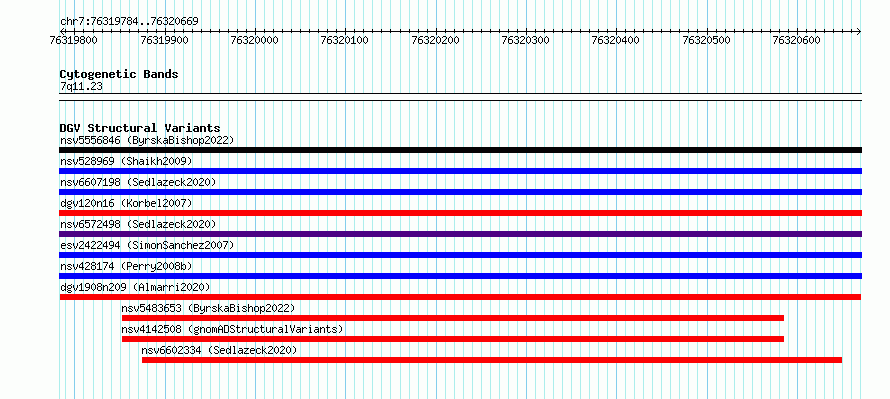Click ruler position 76320400
Viewport: 890px width, 399px height.
point(616,40)
